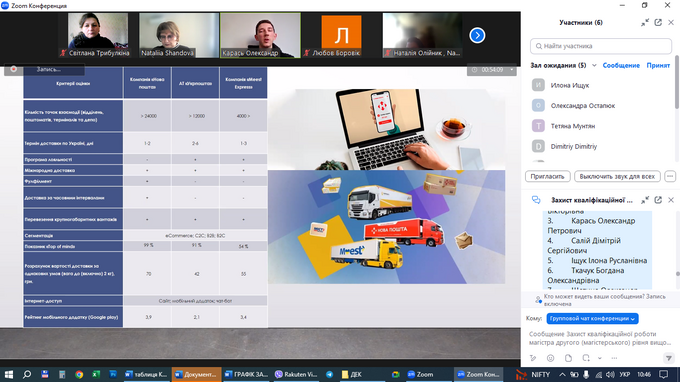Viewport: 680px width, 382px height.
Task: Open more options beside Mute All
Action: pos(670,176)
